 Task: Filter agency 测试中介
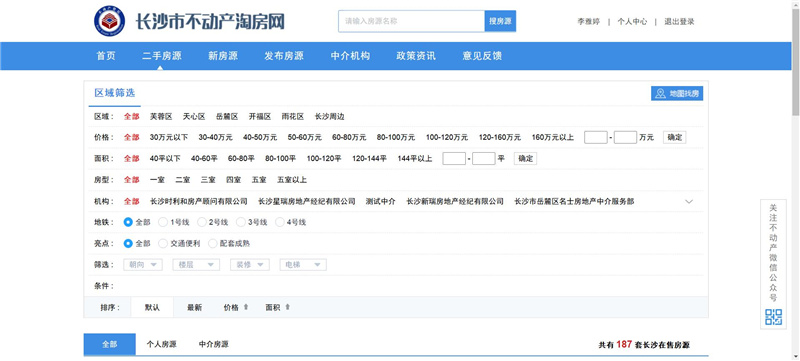point(381,201)
